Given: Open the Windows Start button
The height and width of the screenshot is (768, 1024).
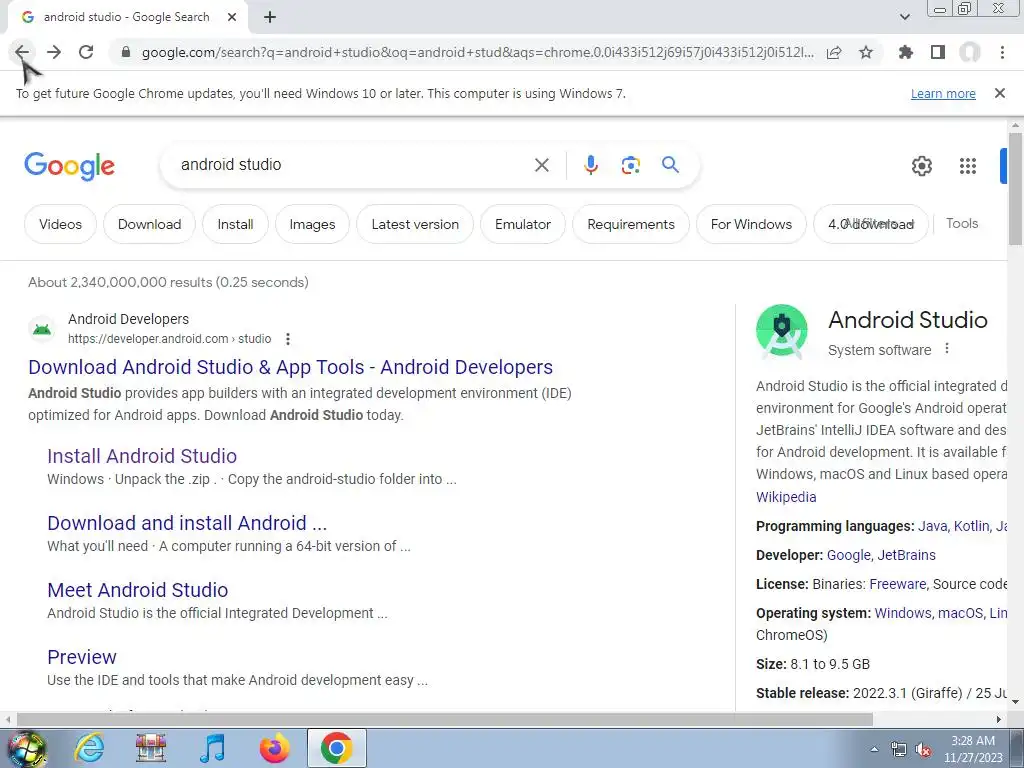Looking at the screenshot, I should tap(26, 749).
